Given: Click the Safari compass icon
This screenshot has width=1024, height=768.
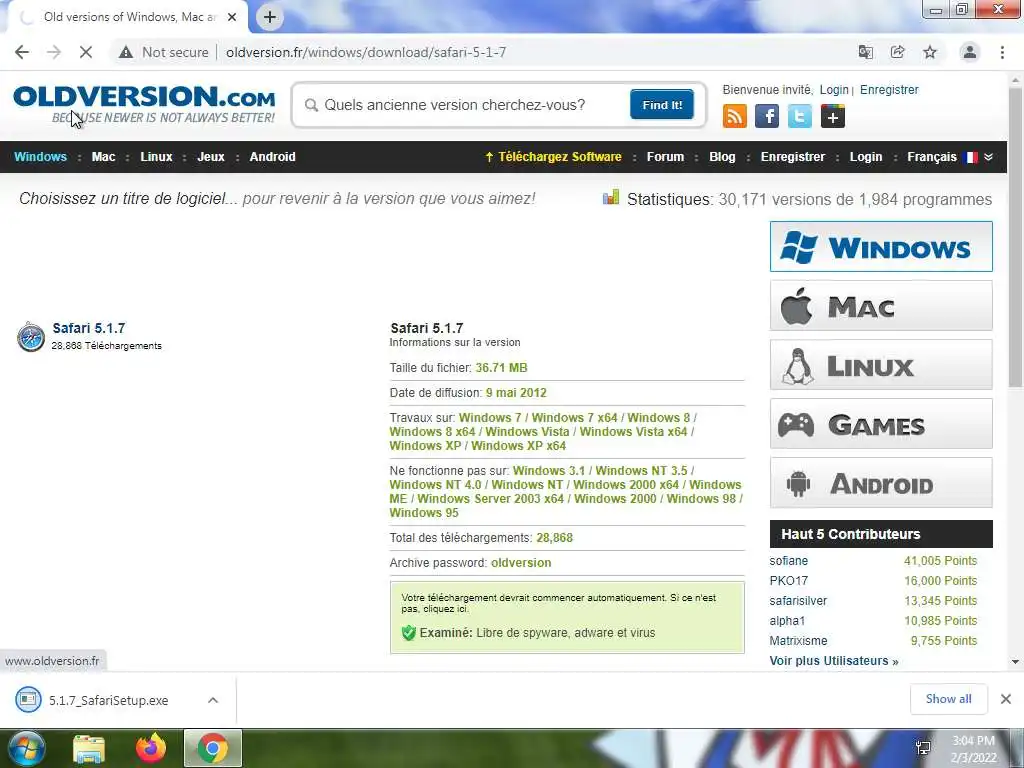Looking at the screenshot, I should [x=31, y=337].
